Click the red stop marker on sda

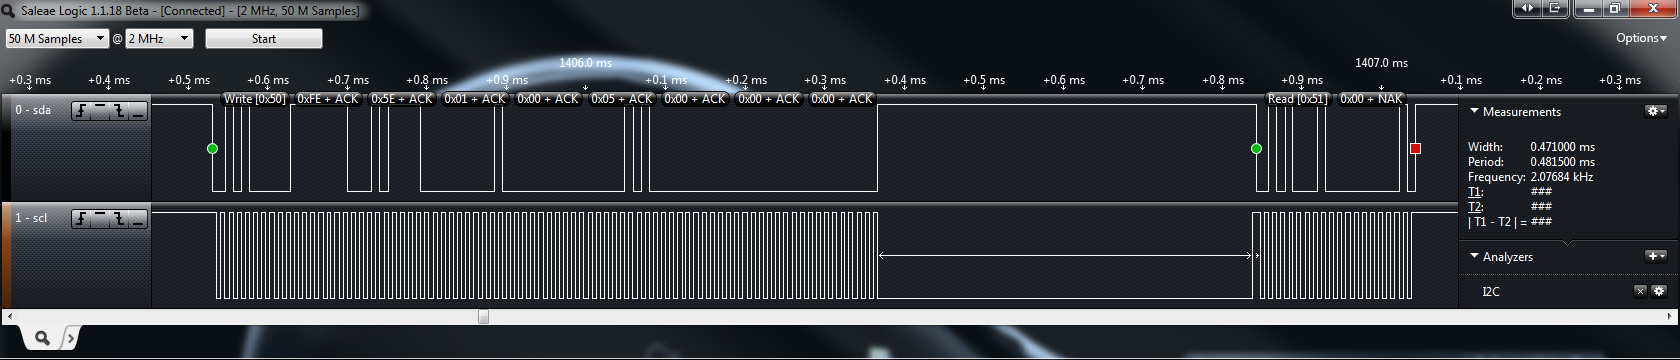(x=1415, y=148)
